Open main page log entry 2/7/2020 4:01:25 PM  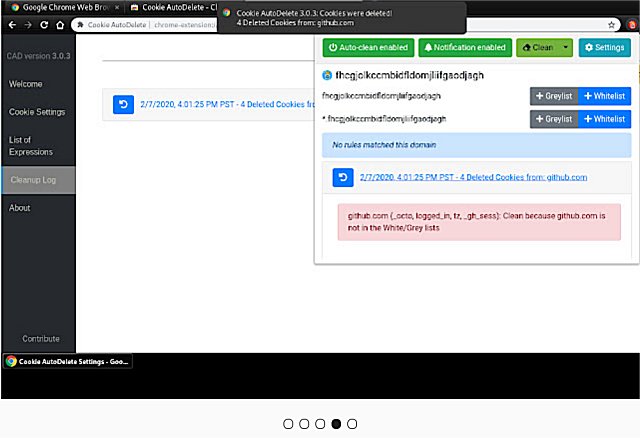click(x=227, y=104)
